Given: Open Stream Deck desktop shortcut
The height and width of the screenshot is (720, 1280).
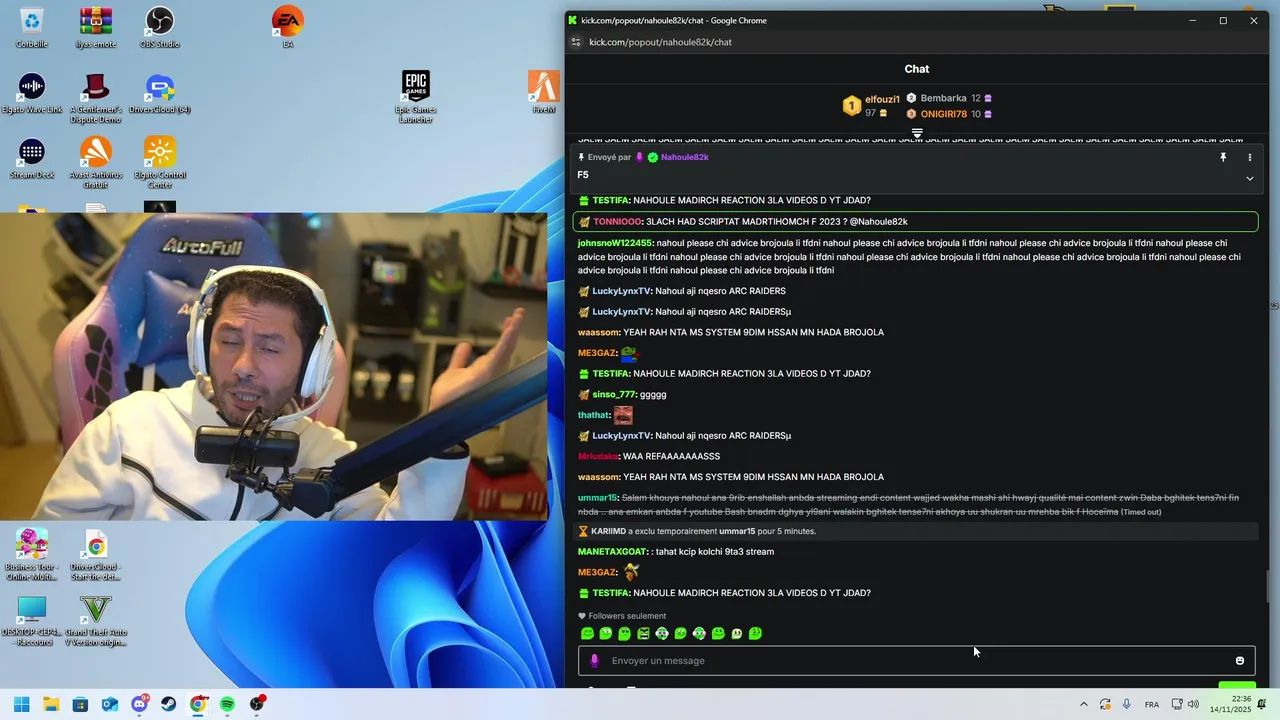Looking at the screenshot, I should 31,157.
